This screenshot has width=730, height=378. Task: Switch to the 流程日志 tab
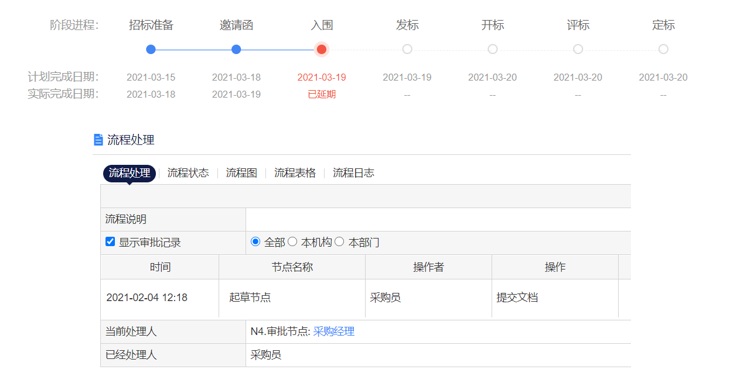(353, 173)
